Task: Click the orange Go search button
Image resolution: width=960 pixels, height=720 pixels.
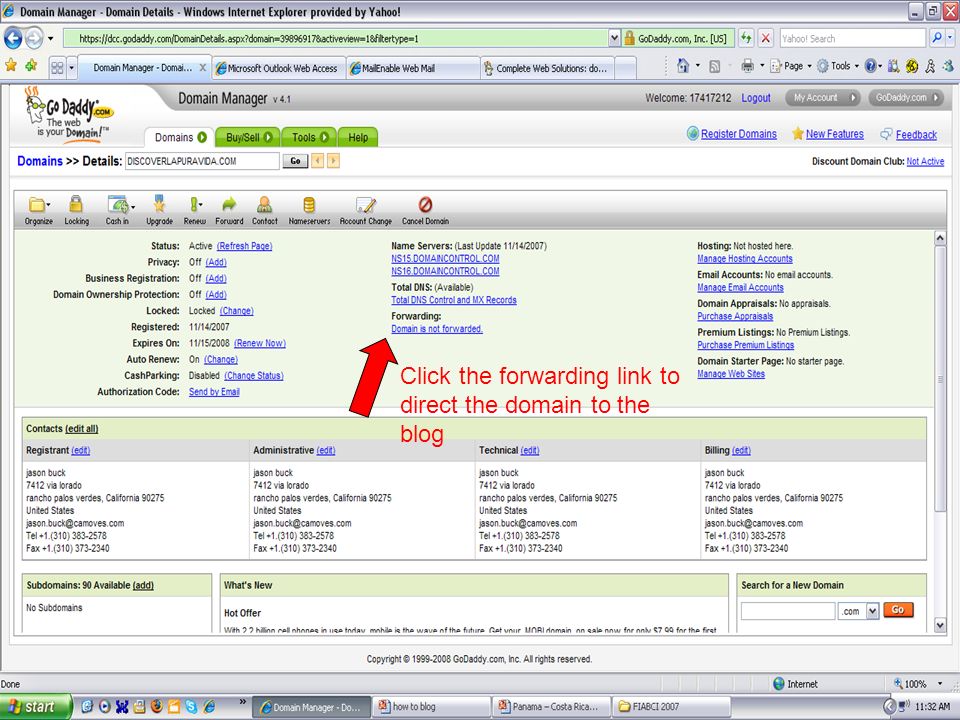Action: (898, 610)
